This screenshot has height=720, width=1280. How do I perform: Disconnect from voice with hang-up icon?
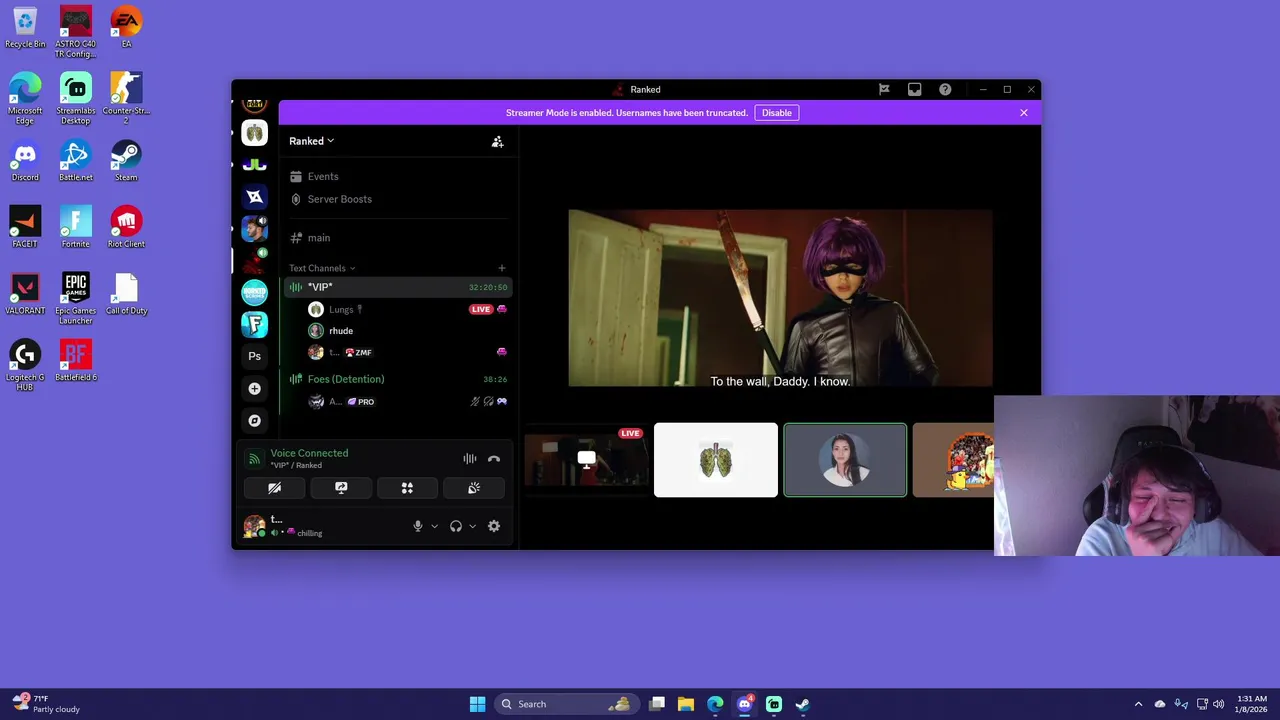click(x=494, y=459)
